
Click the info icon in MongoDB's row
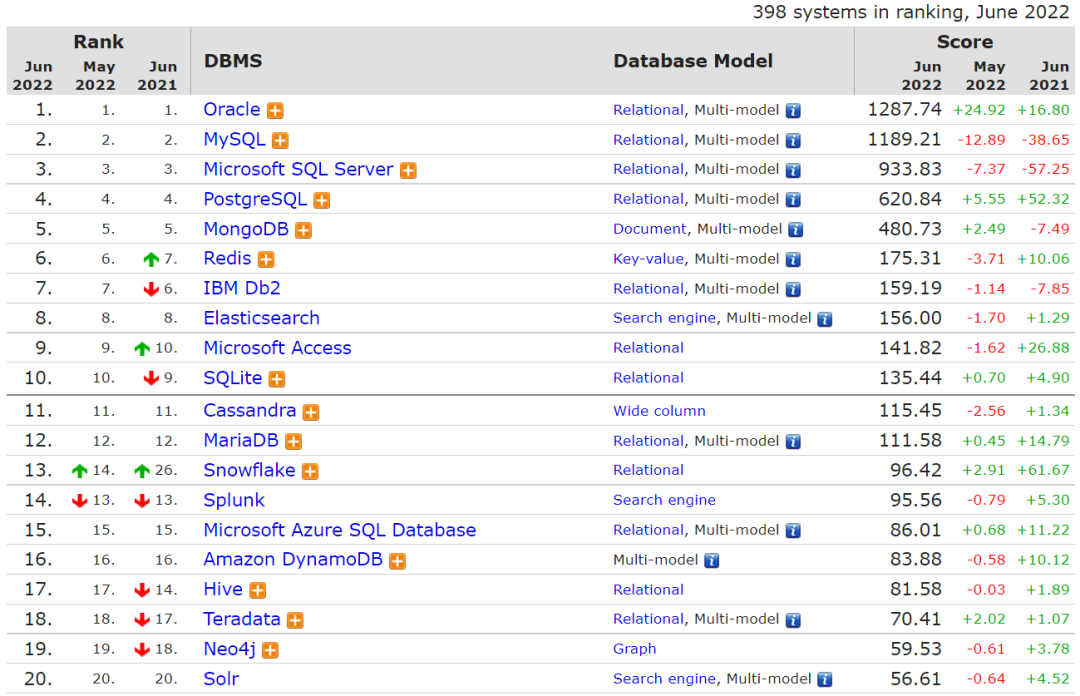795,230
